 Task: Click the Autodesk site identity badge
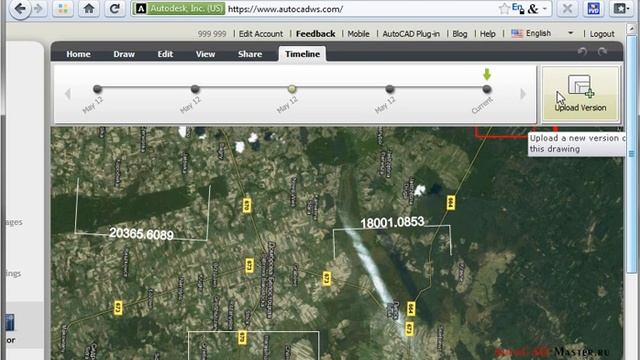coord(180,9)
